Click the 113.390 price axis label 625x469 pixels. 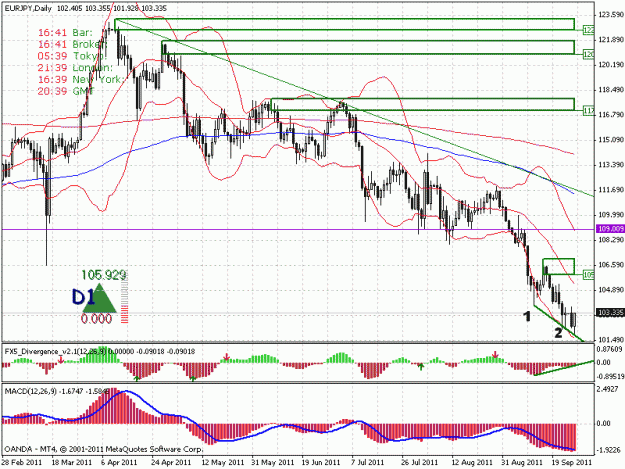pyautogui.click(x=611, y=165)
